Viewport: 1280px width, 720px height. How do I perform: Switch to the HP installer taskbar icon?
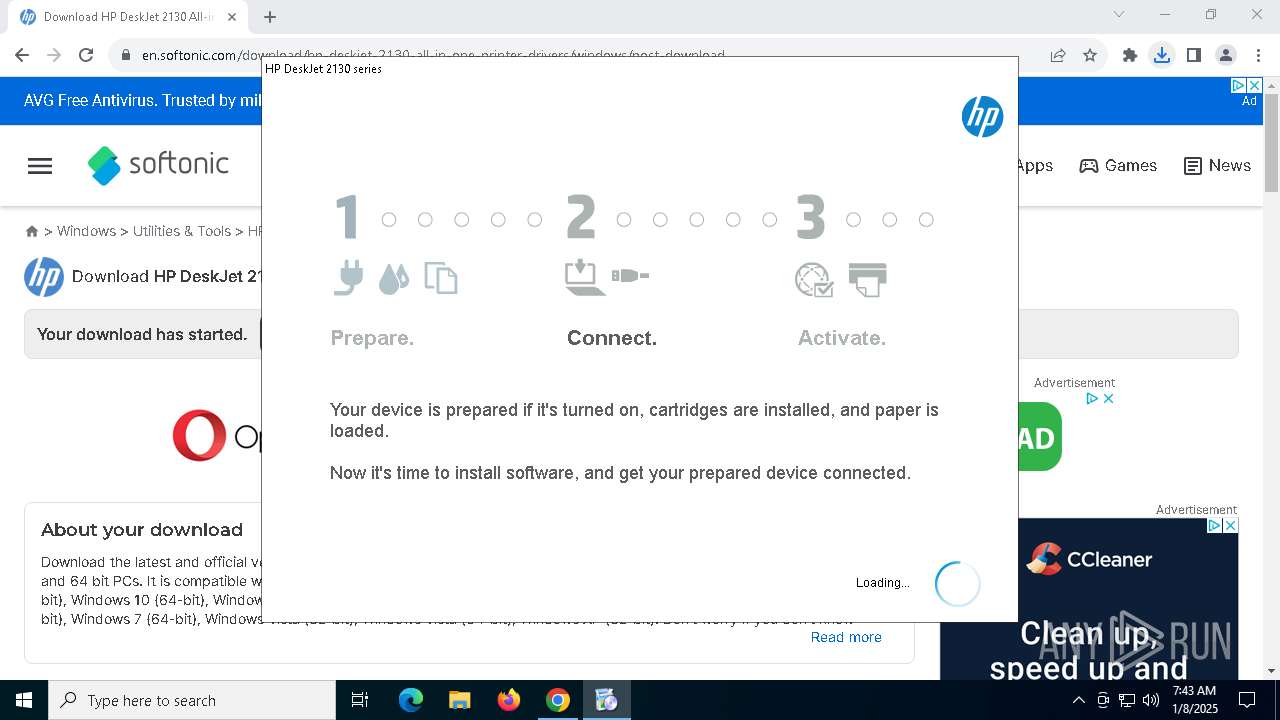pos(607,700)
